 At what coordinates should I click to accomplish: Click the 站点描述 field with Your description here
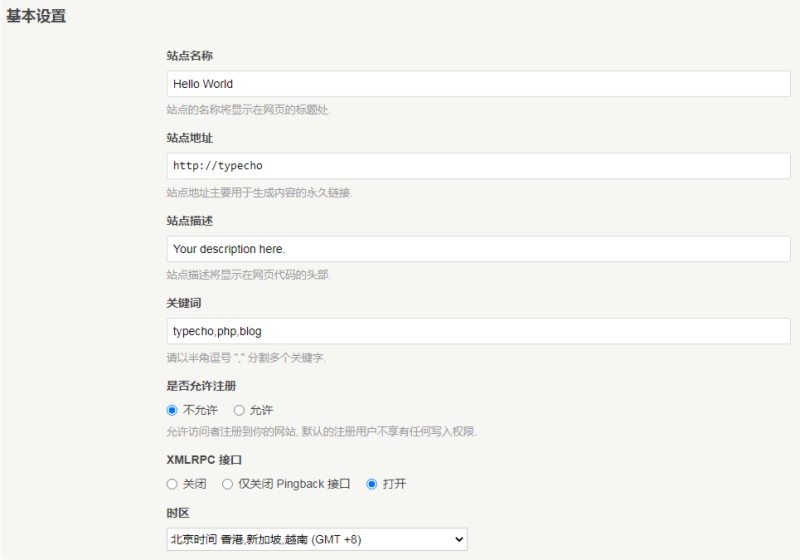[x=478, y=249]
